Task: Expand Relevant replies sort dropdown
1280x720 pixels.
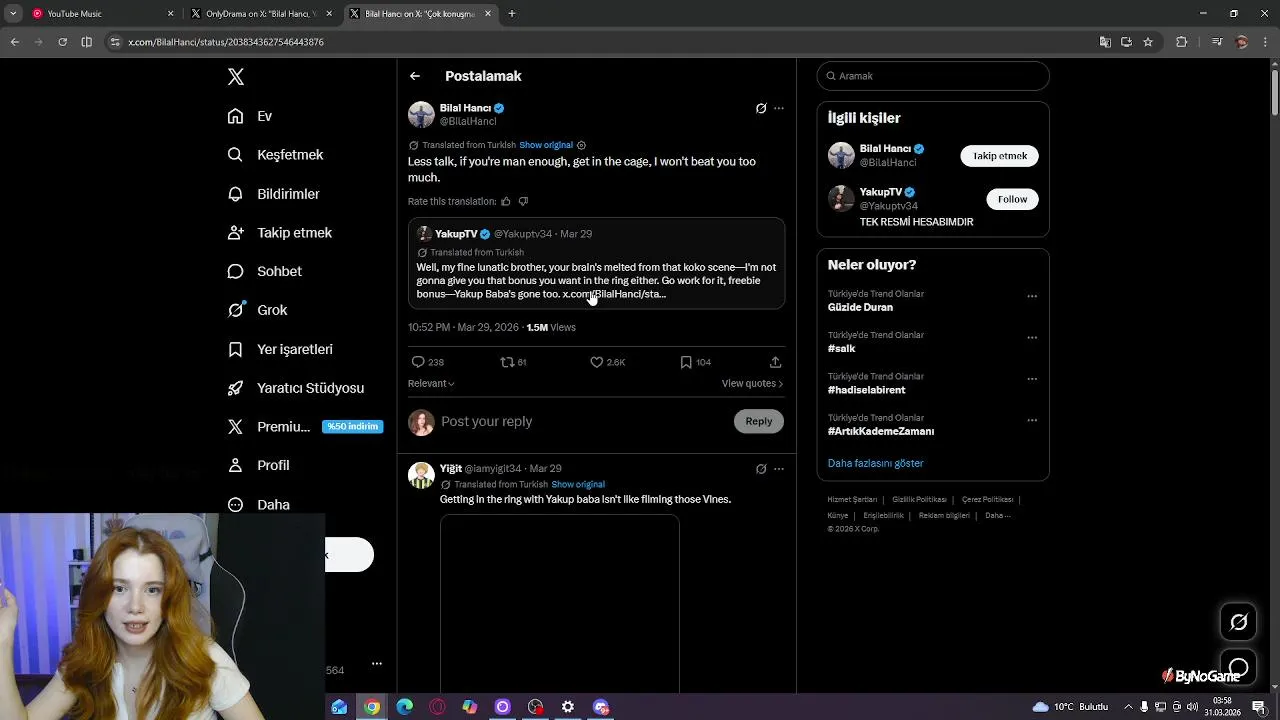Action: coord(431,383)
